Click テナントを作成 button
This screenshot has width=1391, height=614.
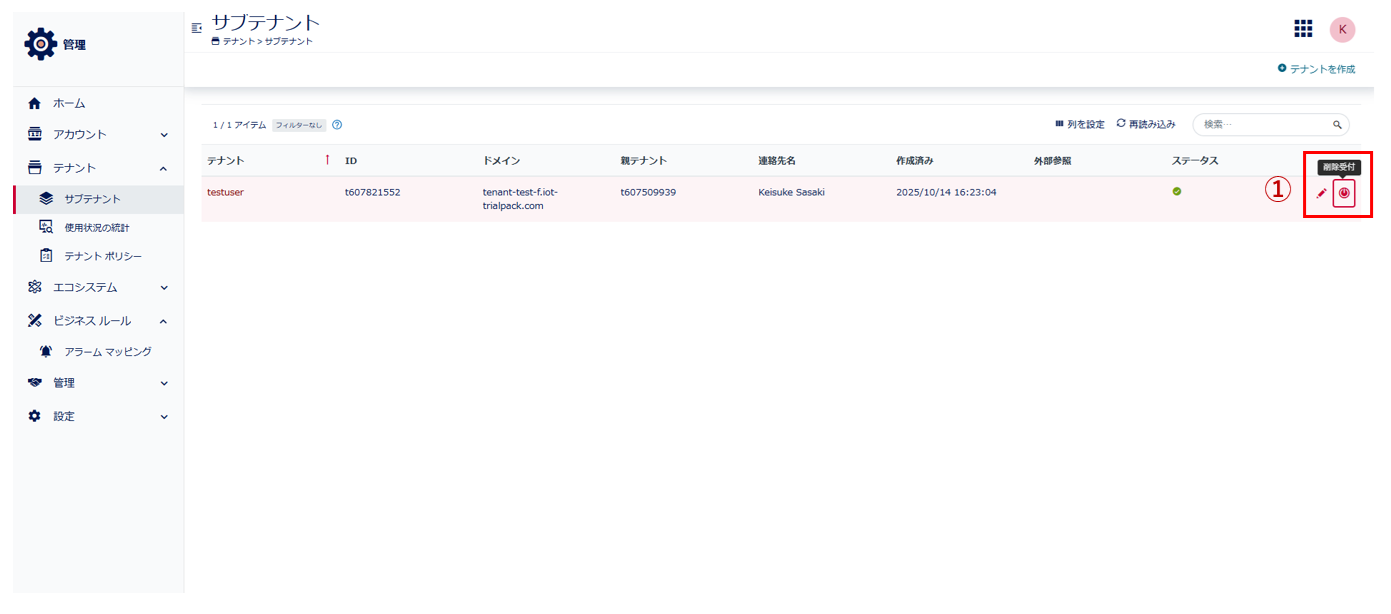1316,69
